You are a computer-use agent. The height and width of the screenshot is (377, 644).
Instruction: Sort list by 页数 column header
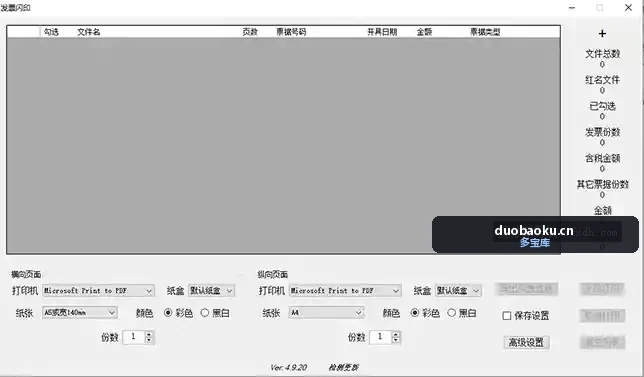click(x=250, y=32)
